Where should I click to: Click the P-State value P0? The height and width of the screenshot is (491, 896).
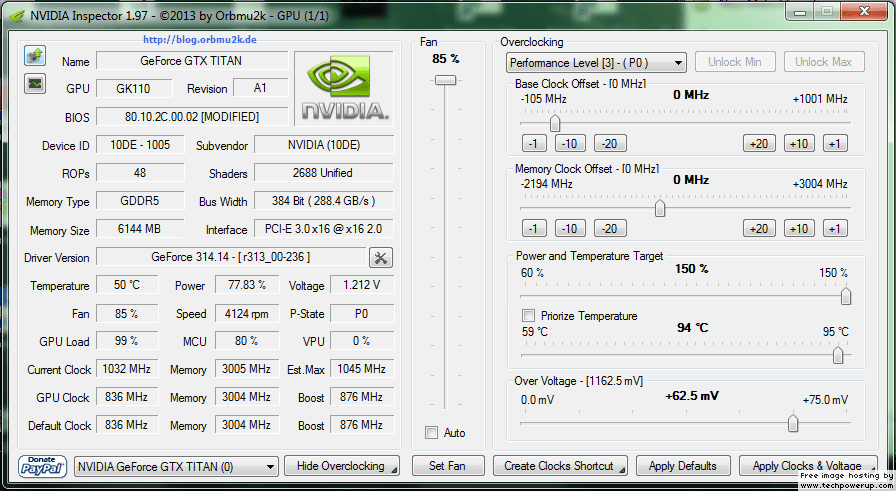(x=362, y=313)
